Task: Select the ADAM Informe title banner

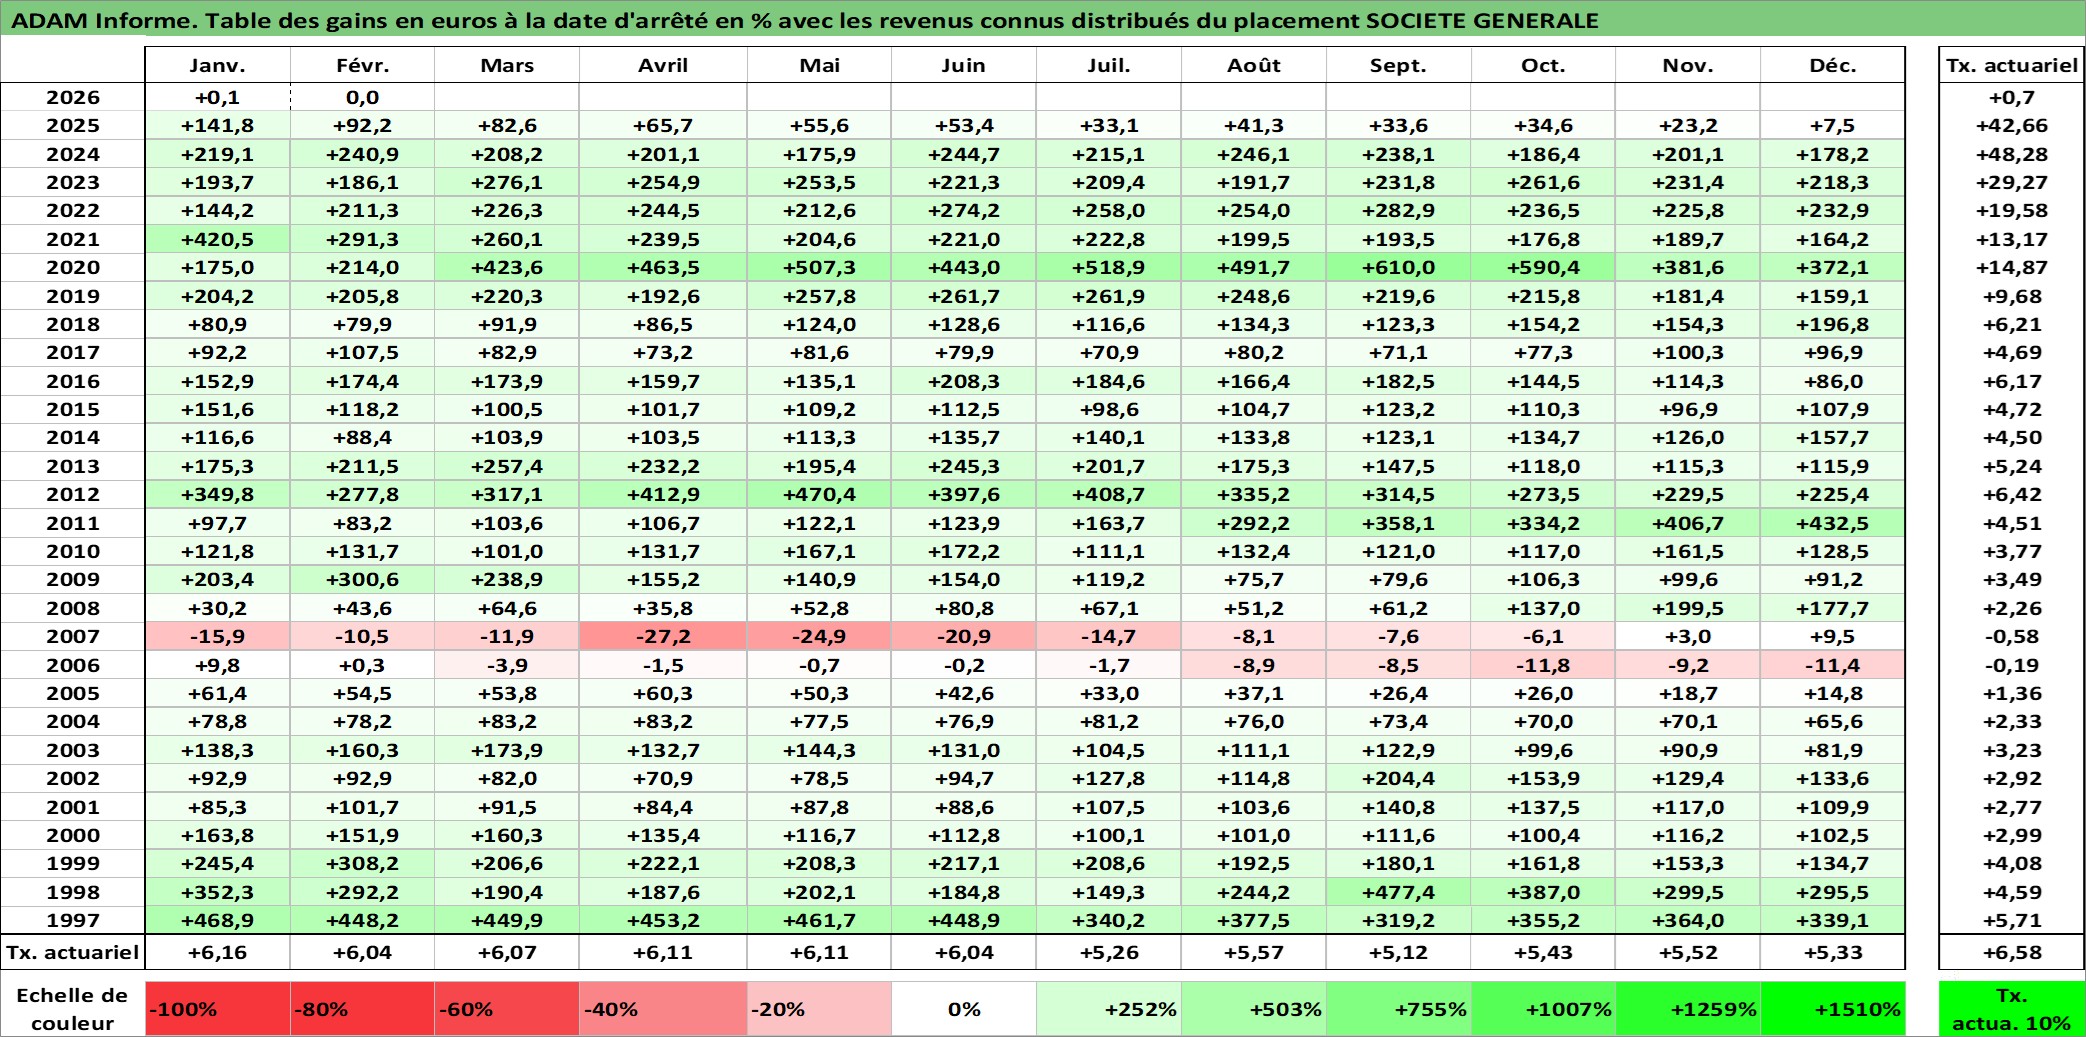Action: [x=1043, y=19]
